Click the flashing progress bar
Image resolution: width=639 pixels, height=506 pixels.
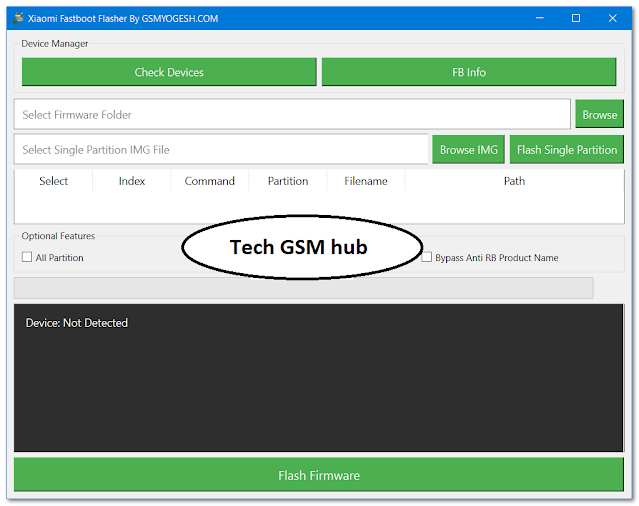(304, 288)
